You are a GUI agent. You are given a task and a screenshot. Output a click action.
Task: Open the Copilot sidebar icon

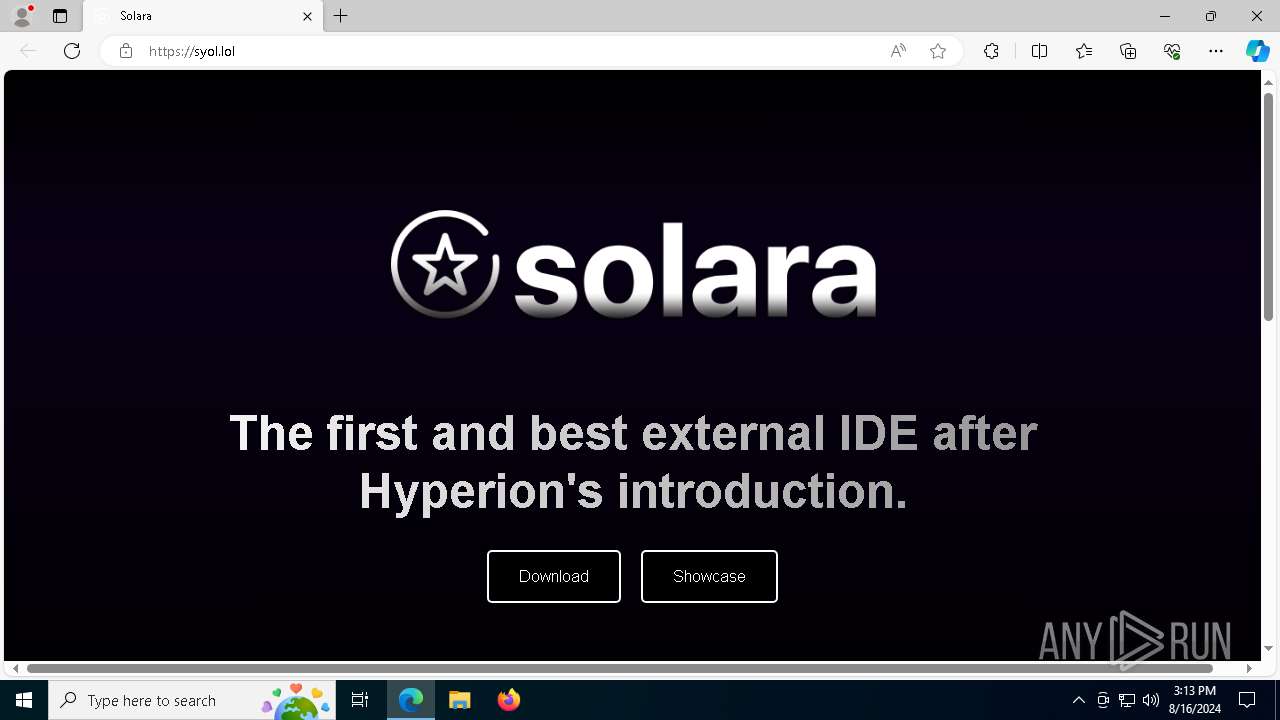coord(1257,51)
